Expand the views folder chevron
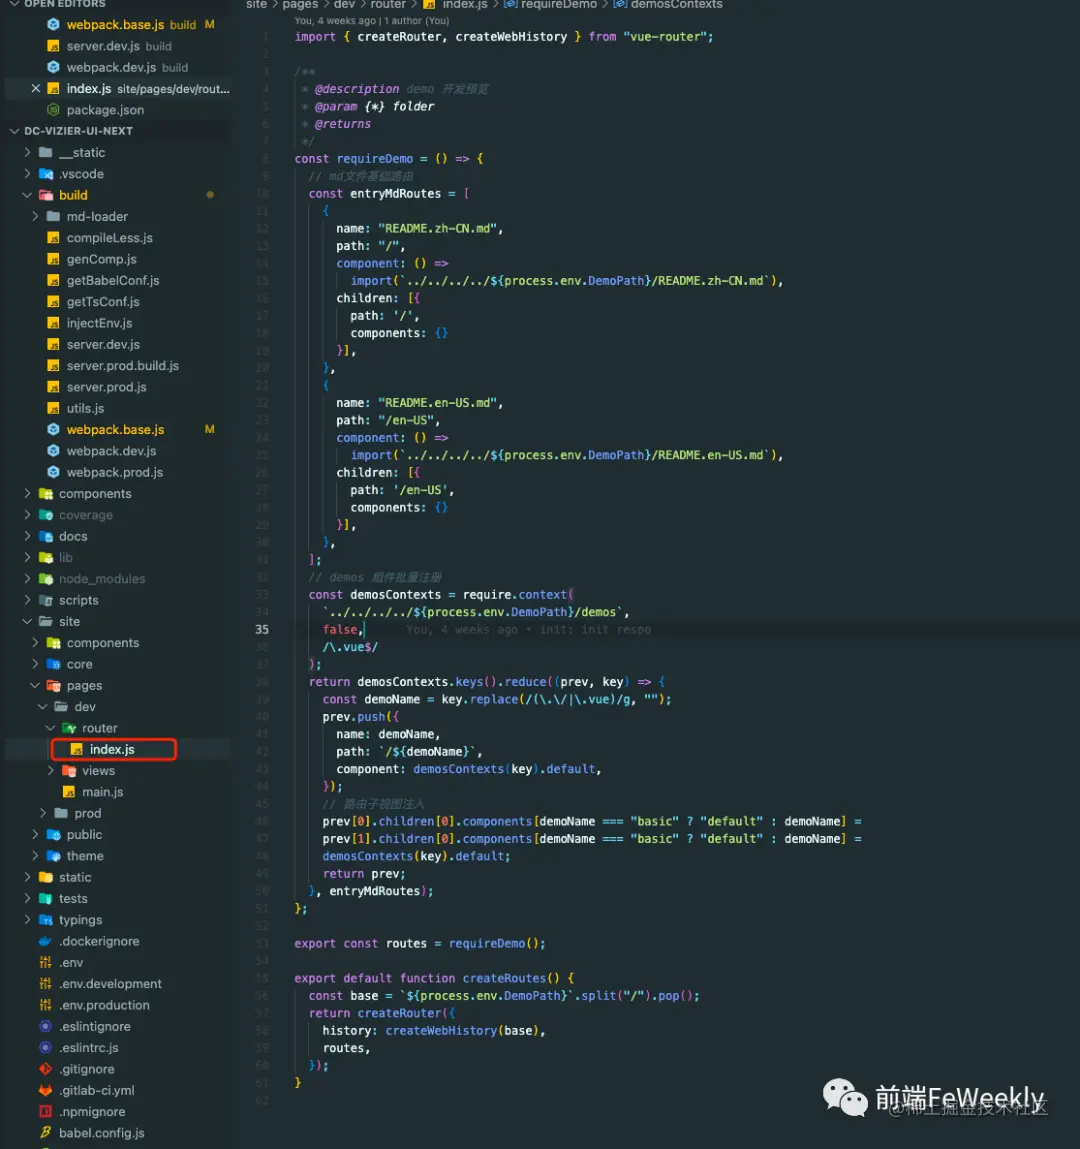1080x1149 pixels. pyautogui.click(x=51, y=770)
